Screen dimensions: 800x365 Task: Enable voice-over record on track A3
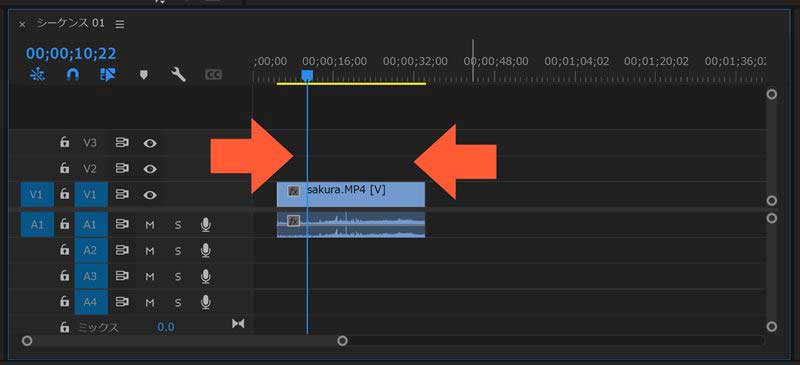[206, 276]
